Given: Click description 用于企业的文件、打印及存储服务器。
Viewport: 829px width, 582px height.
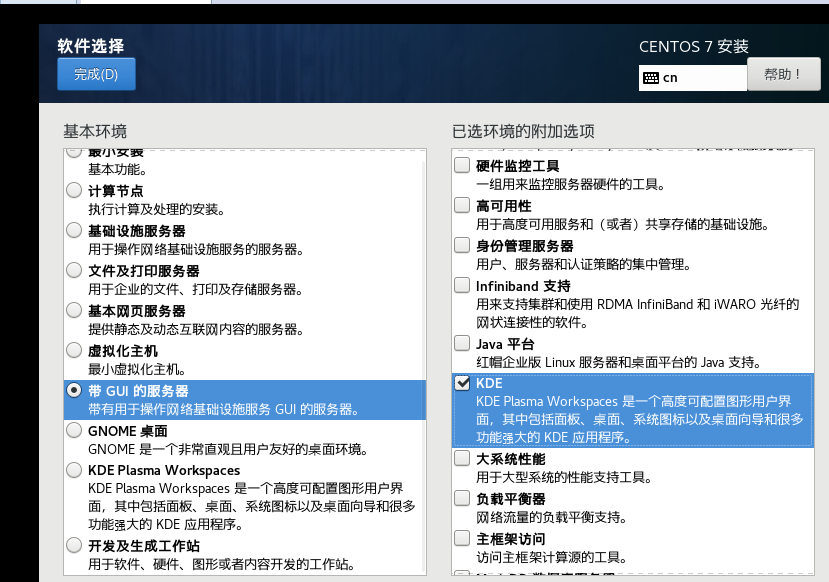Looking at the screenshot, I should tap(196, 290).
